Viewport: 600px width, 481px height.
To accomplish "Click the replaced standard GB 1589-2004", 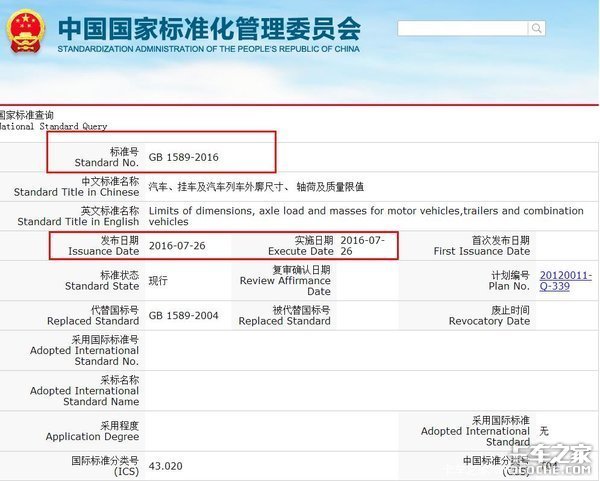I will [183, 316].
